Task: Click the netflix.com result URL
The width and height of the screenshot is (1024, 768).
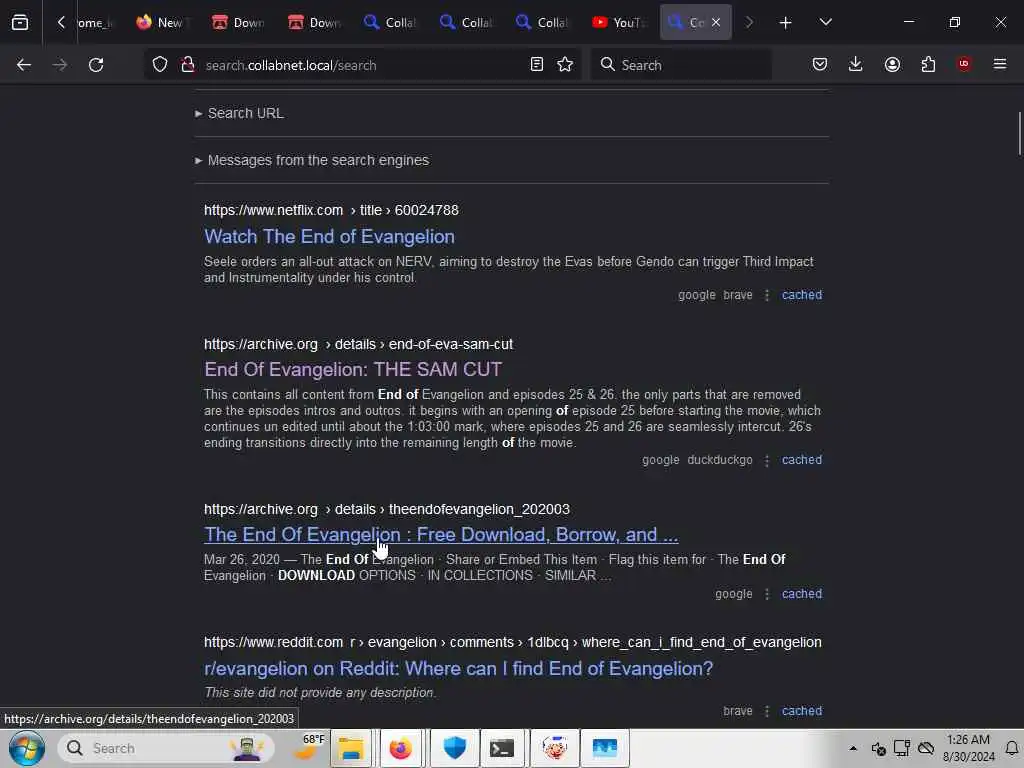Action: [x=331, y=210]
